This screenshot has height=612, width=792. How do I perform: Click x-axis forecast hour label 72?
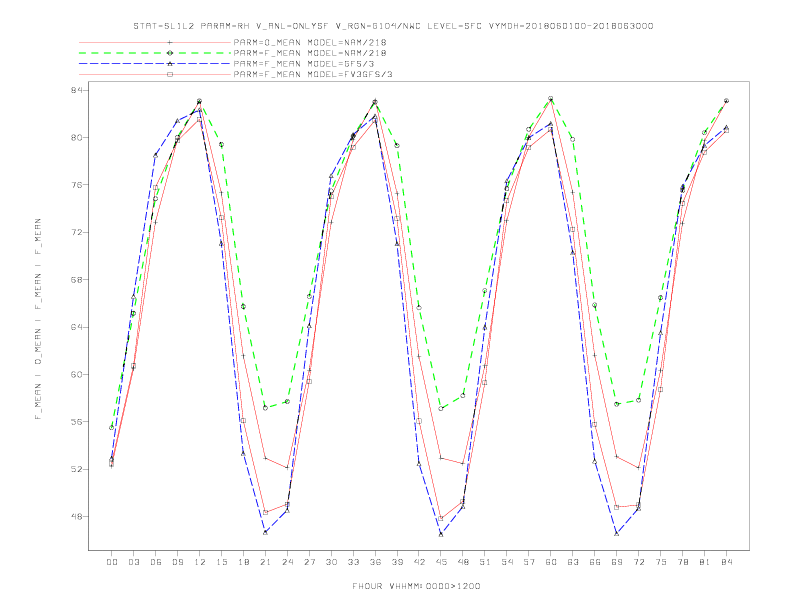click(639, 562)
